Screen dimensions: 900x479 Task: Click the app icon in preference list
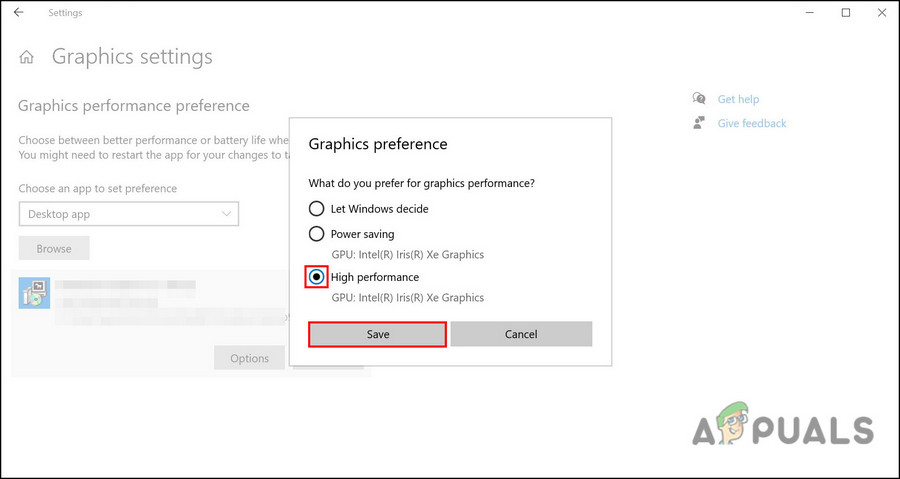tap(34, 293)
